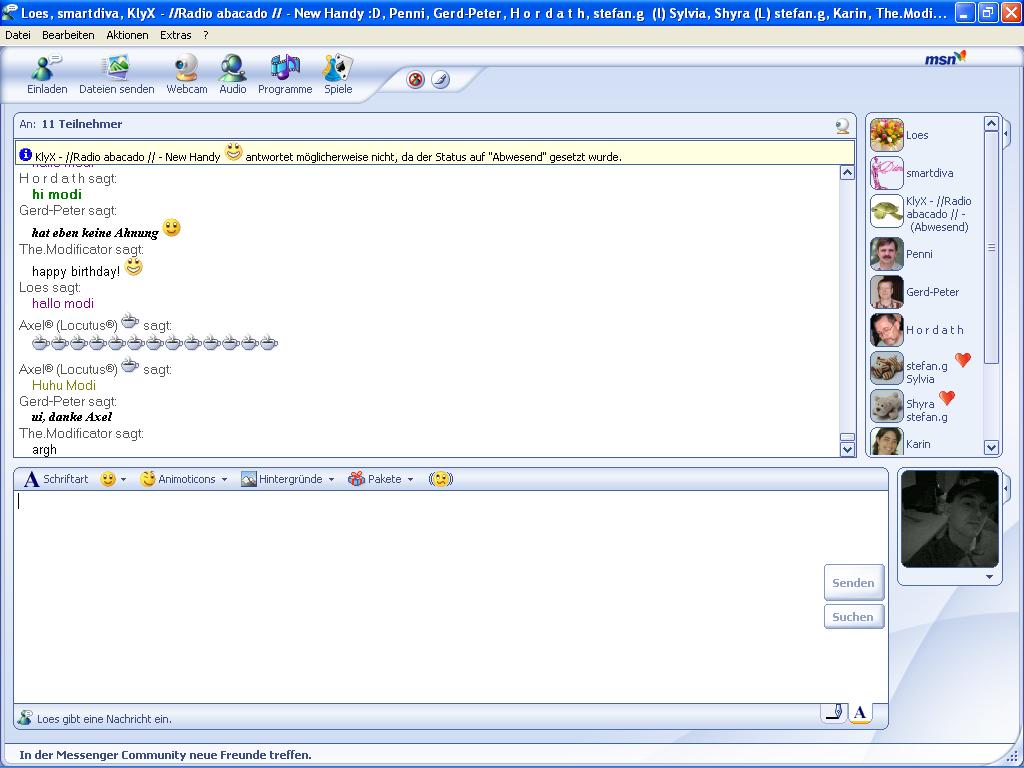The image size is (1024, 768).
Task: Send a nudge with the nudge icon
Action: (x=440, y=479)
